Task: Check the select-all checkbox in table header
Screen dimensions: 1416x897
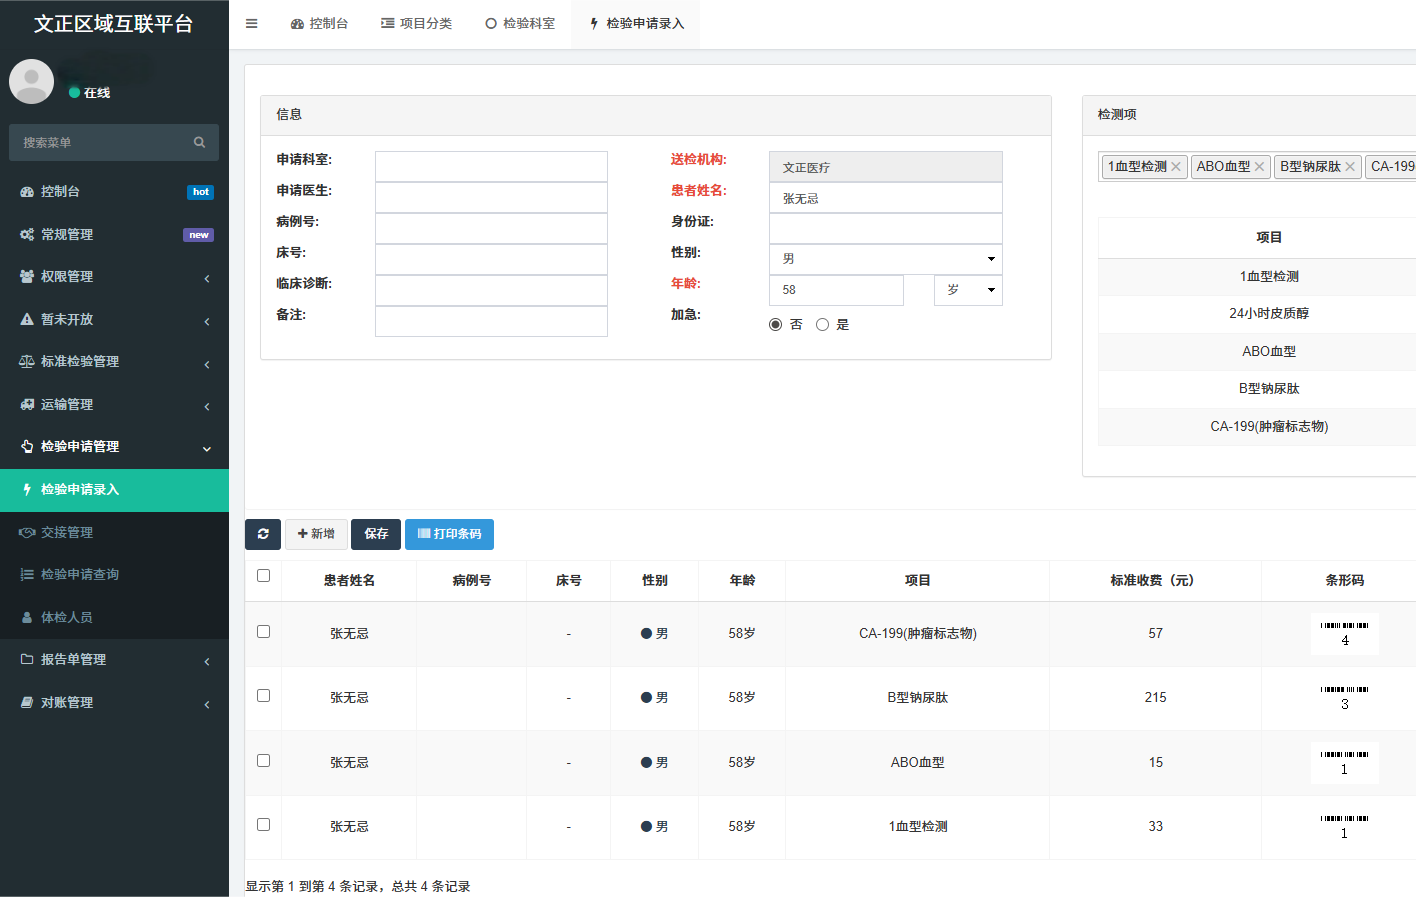Action: tap(263, 576)
